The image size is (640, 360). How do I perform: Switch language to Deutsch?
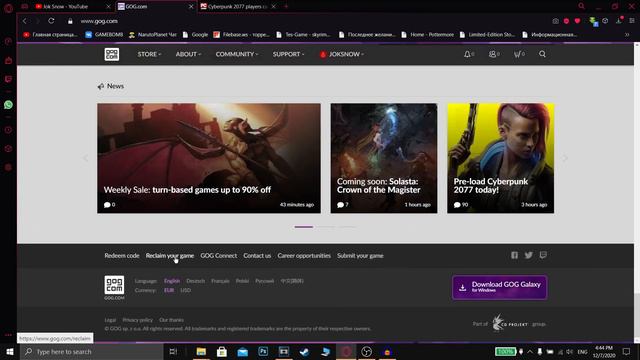click(196, 281)
